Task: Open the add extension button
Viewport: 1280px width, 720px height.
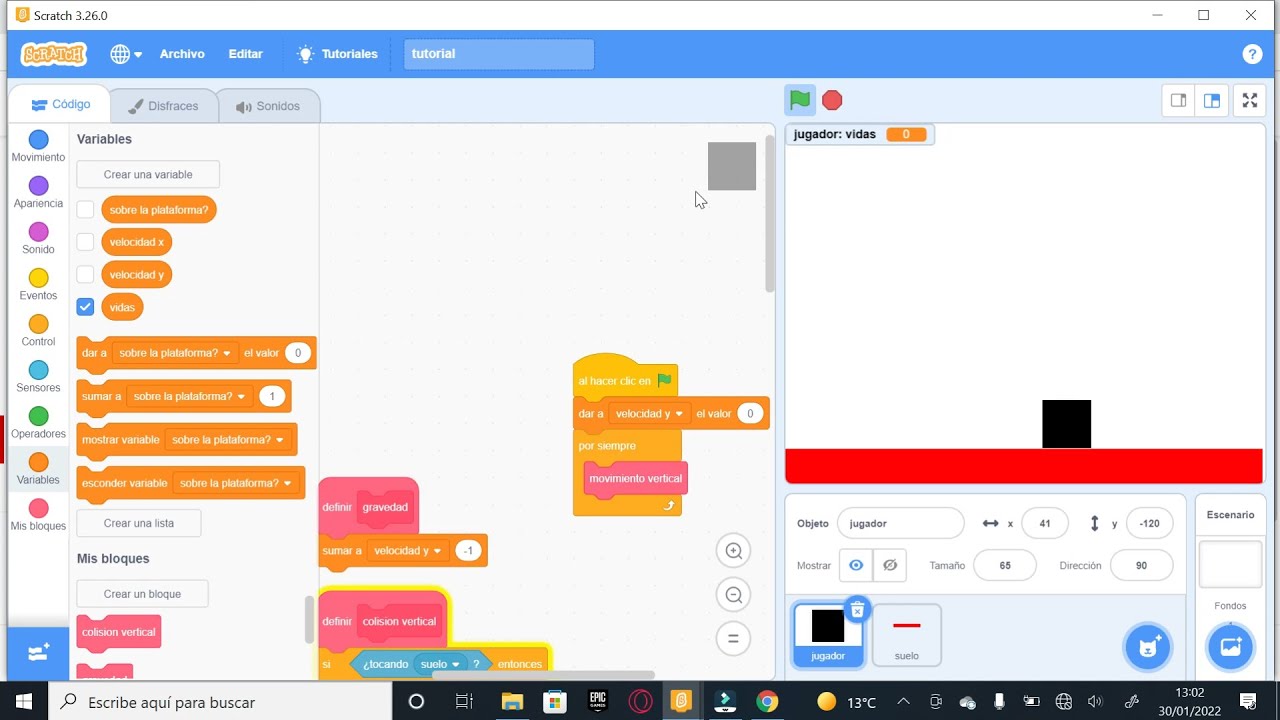Action: (38, 653)
